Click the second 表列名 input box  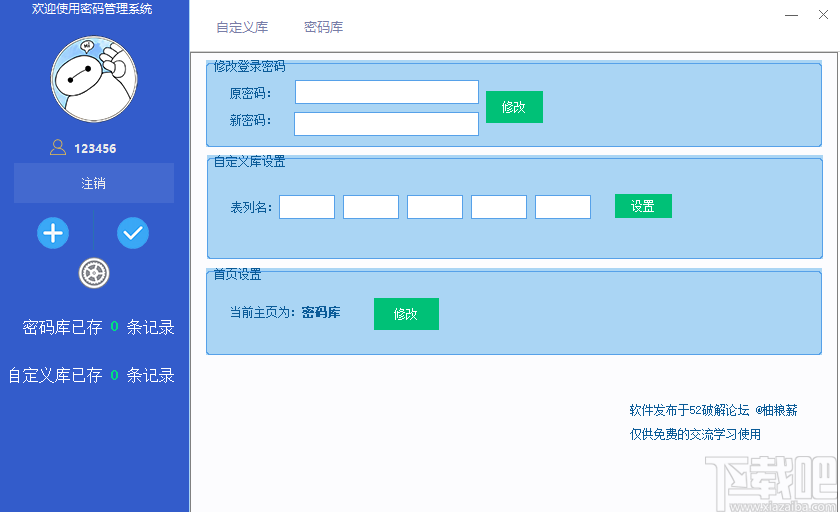[x=371, y=207]
